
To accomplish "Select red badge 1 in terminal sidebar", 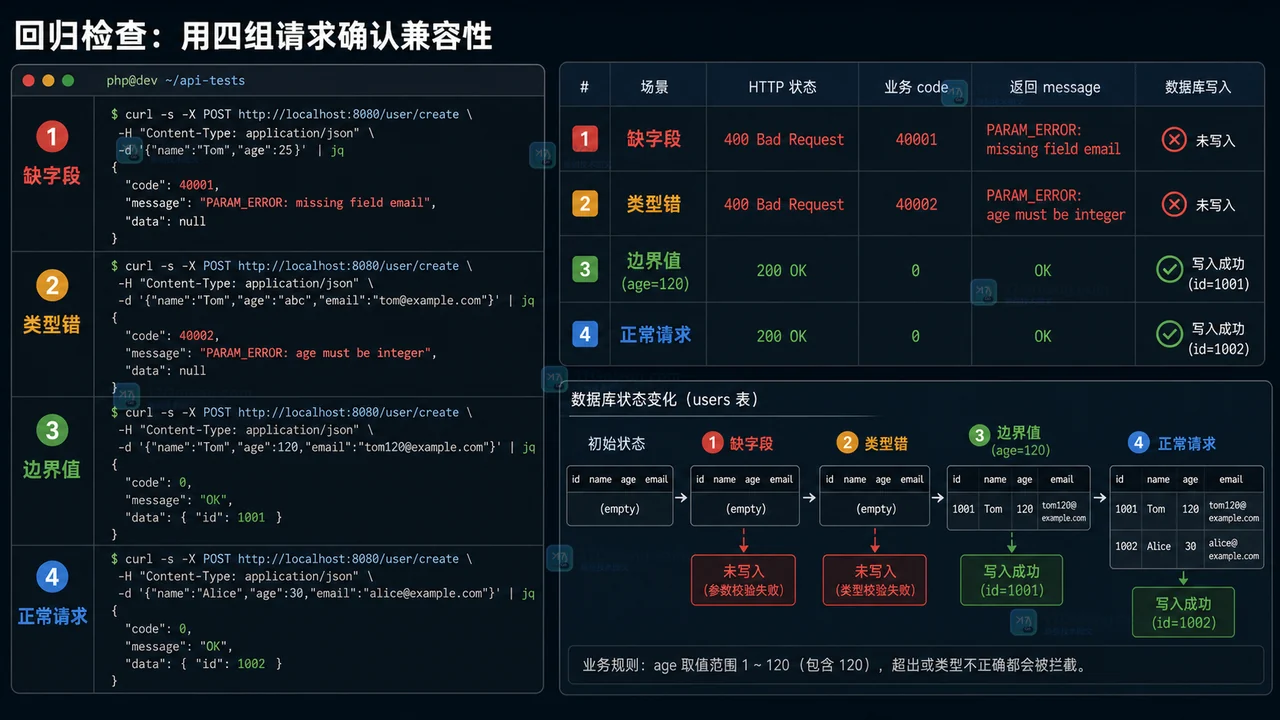I will click(52, 137).
